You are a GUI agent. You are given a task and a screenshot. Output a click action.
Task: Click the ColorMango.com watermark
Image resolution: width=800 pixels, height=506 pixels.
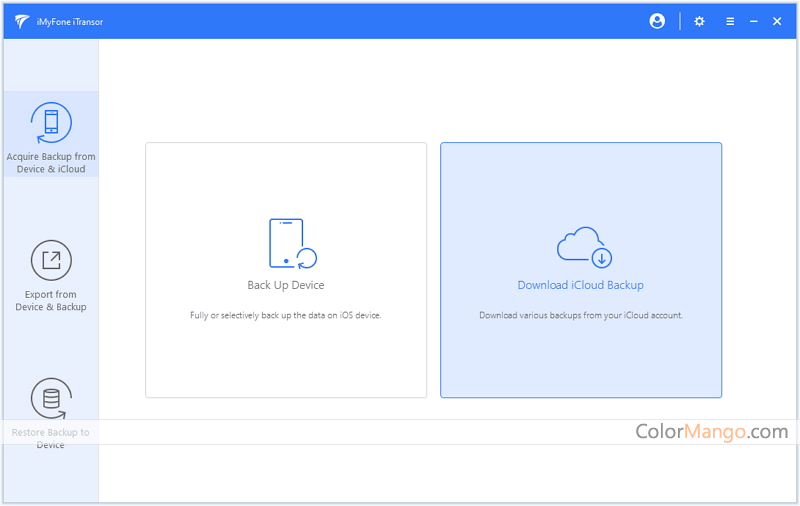tap(711, 432)
